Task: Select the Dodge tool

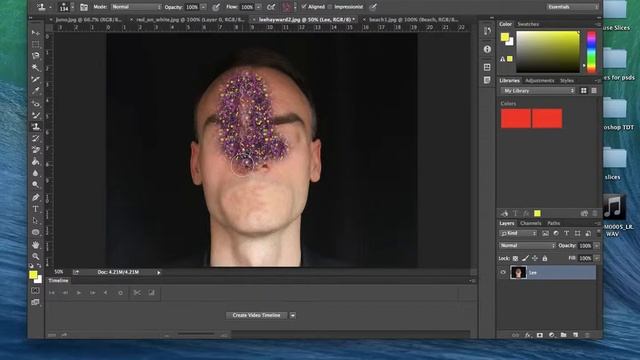Action: (36, 185)
